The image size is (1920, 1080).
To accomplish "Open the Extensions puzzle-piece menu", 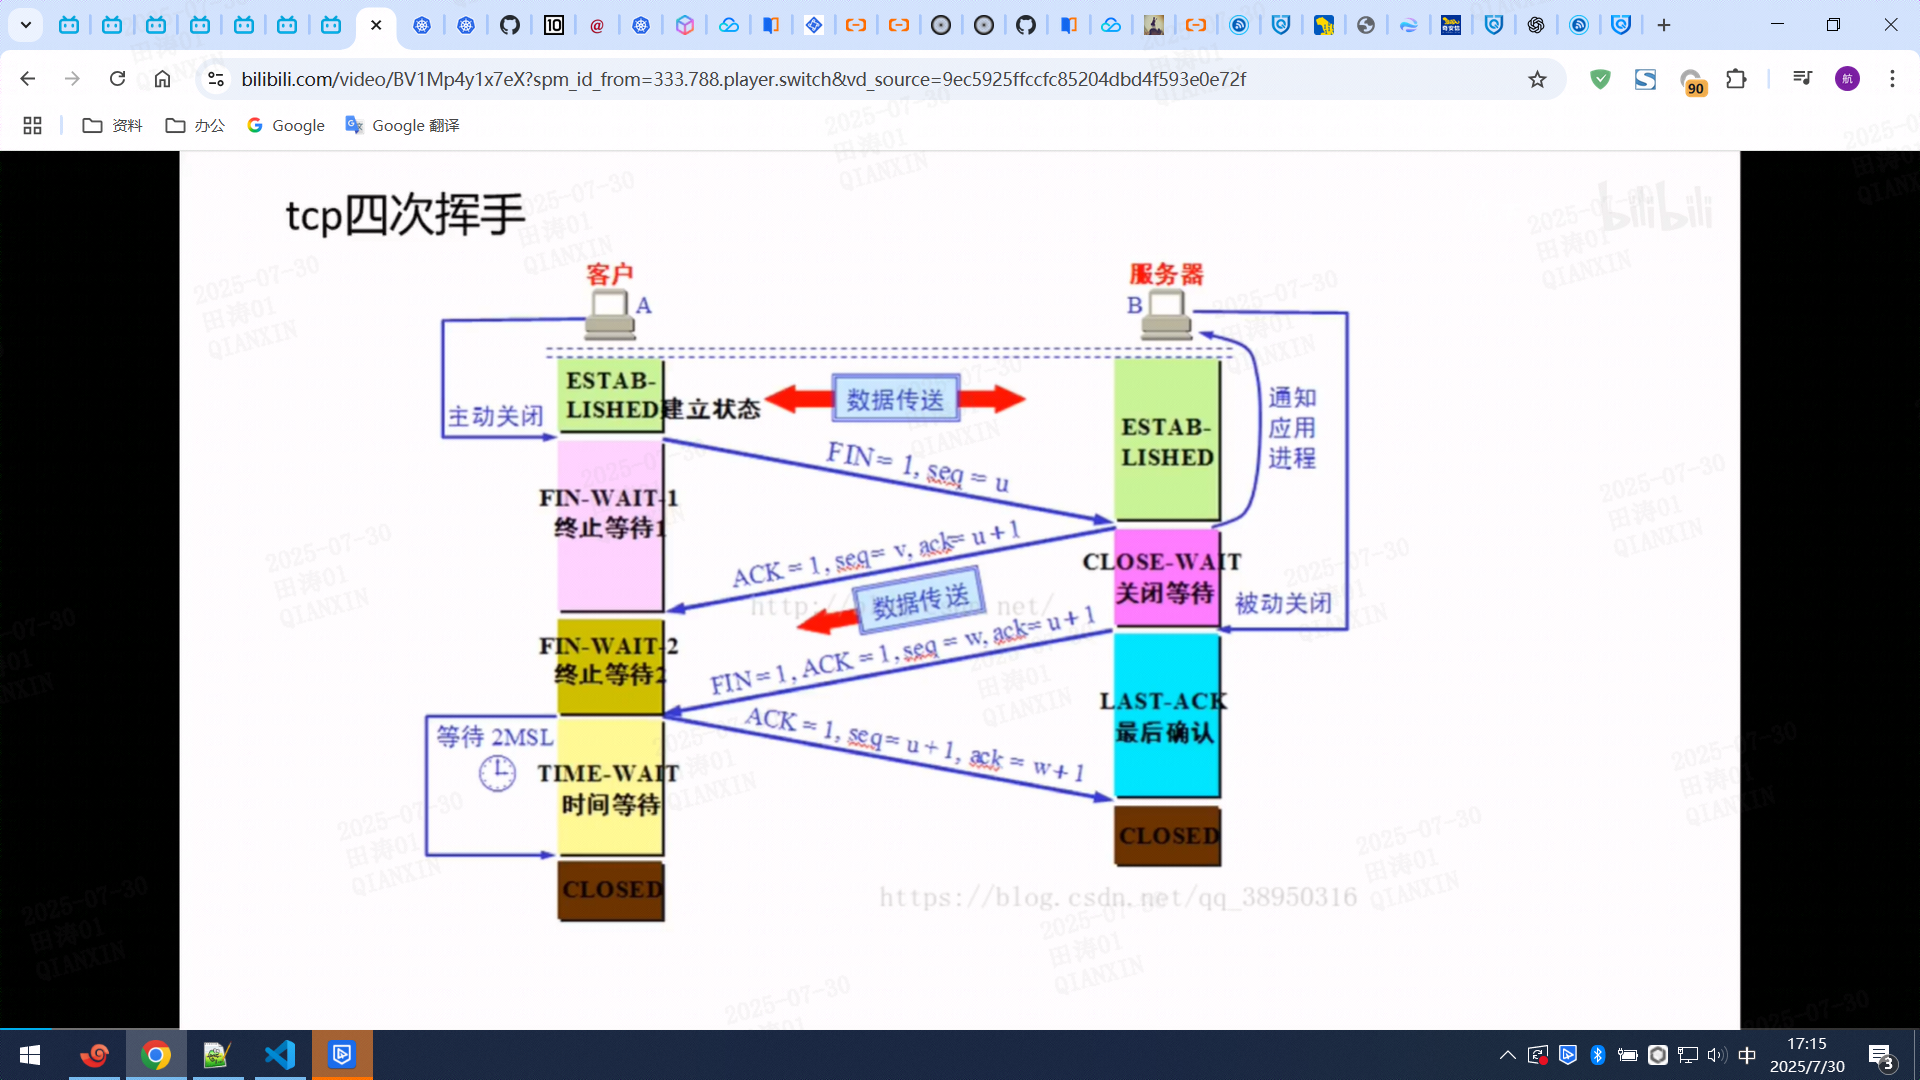I will pyautogui.click(x=1737, y=79).
